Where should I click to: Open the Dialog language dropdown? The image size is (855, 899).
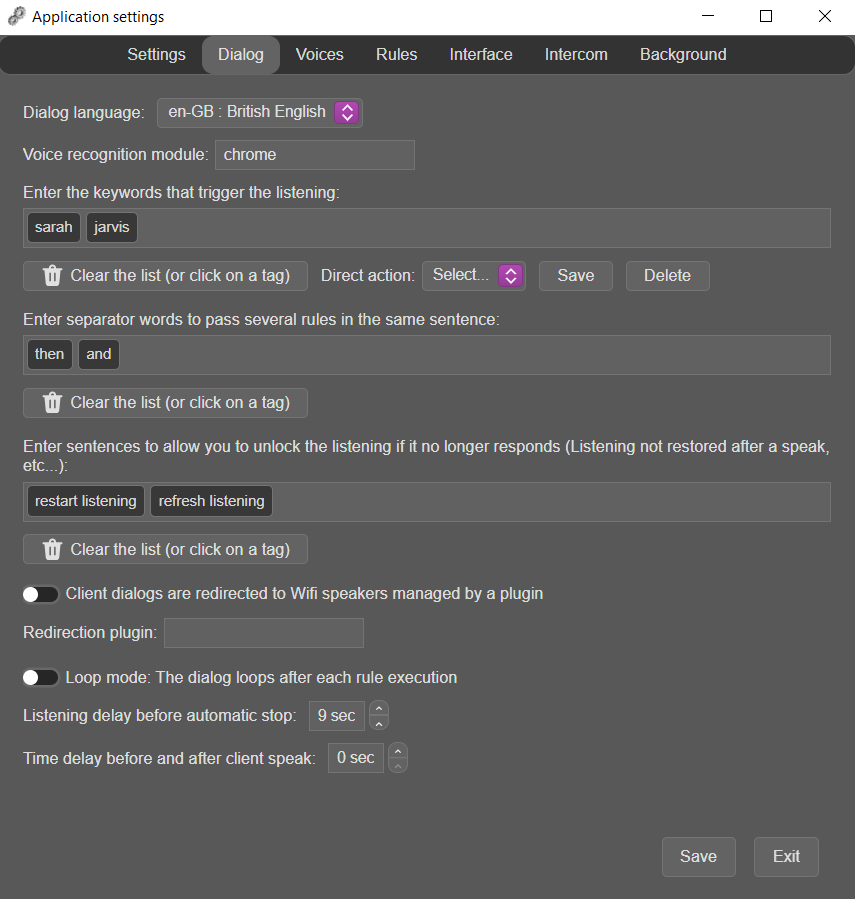point(260,112)
